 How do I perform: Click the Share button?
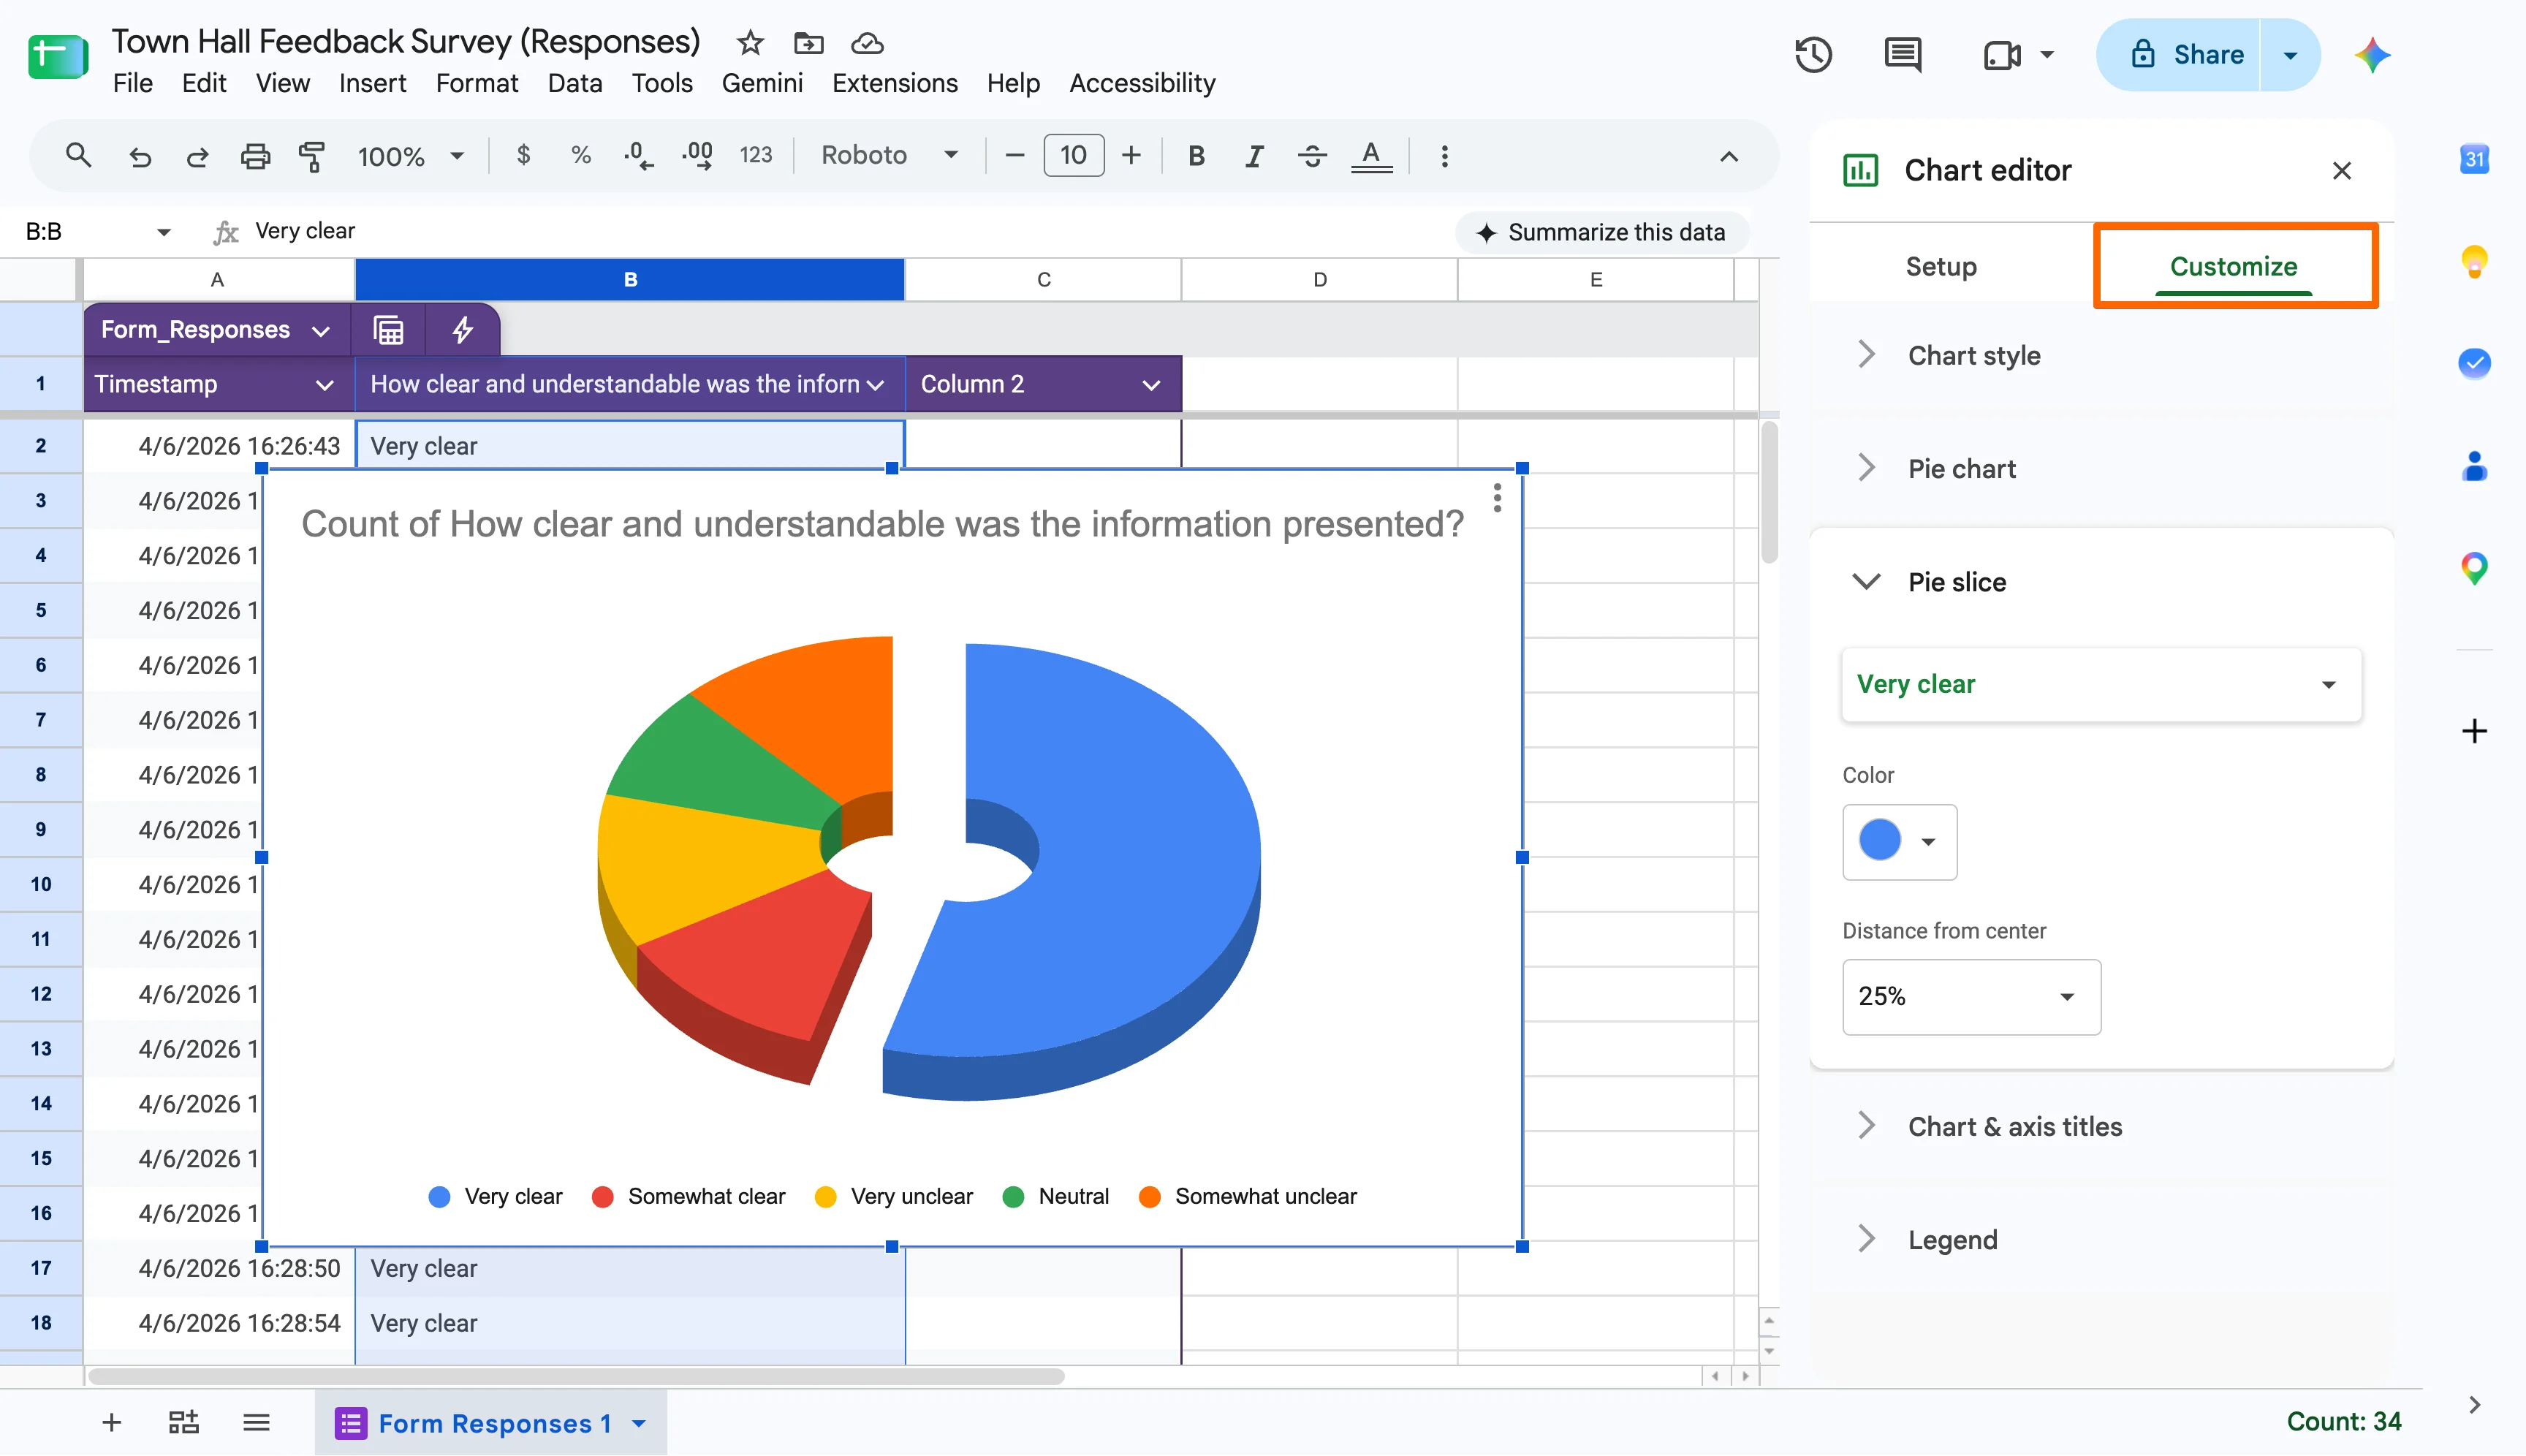coord(2178,55)
